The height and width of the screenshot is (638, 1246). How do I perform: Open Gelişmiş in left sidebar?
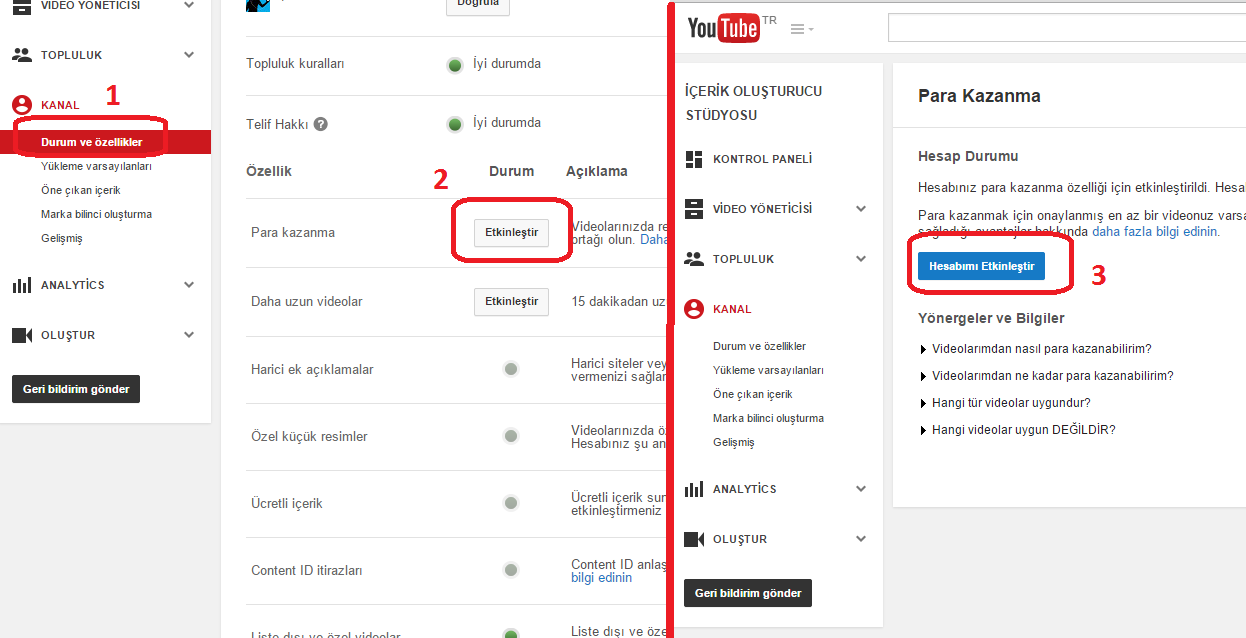tap(62, 238)
